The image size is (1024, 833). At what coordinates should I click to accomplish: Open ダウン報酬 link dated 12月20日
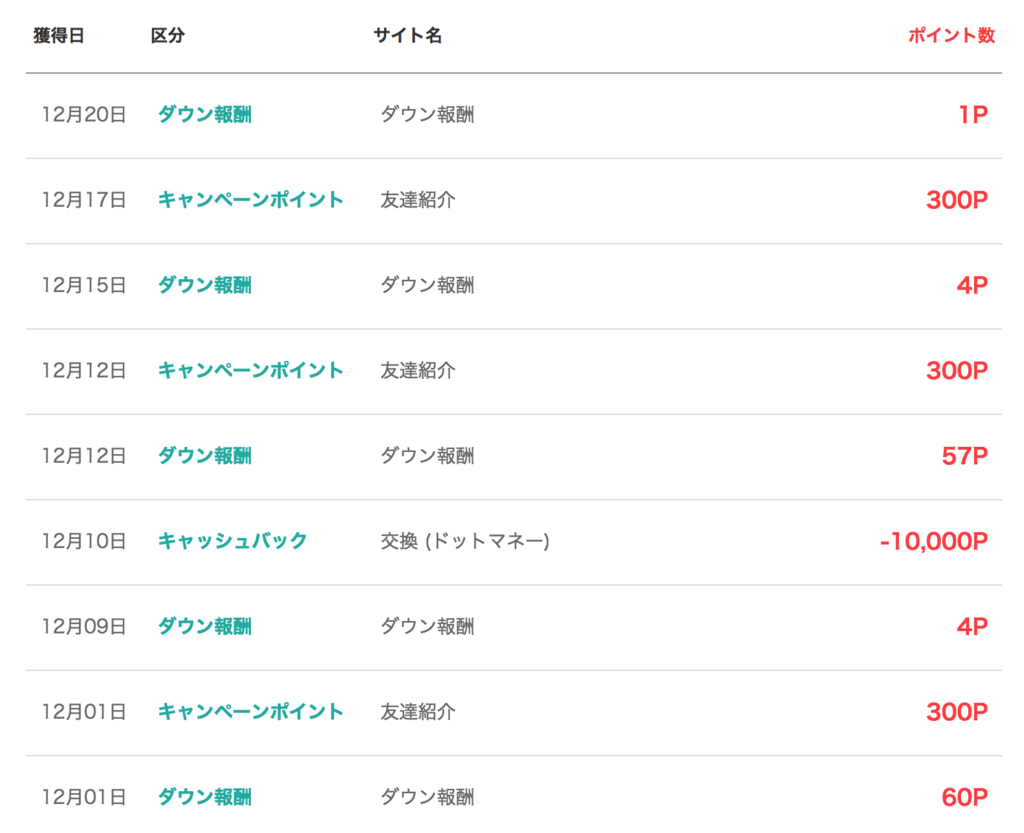click(x=204, y=115)
